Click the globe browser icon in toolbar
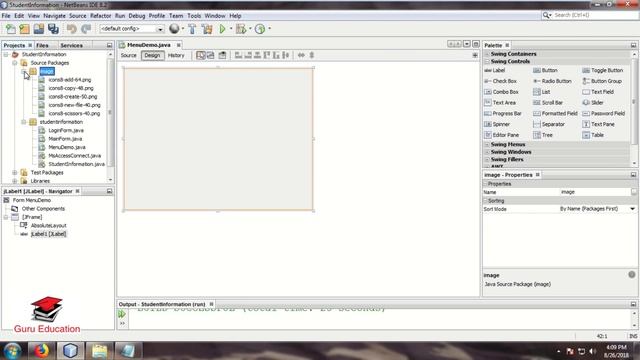This screenshot has height=360, width=640. coord(174,29)
